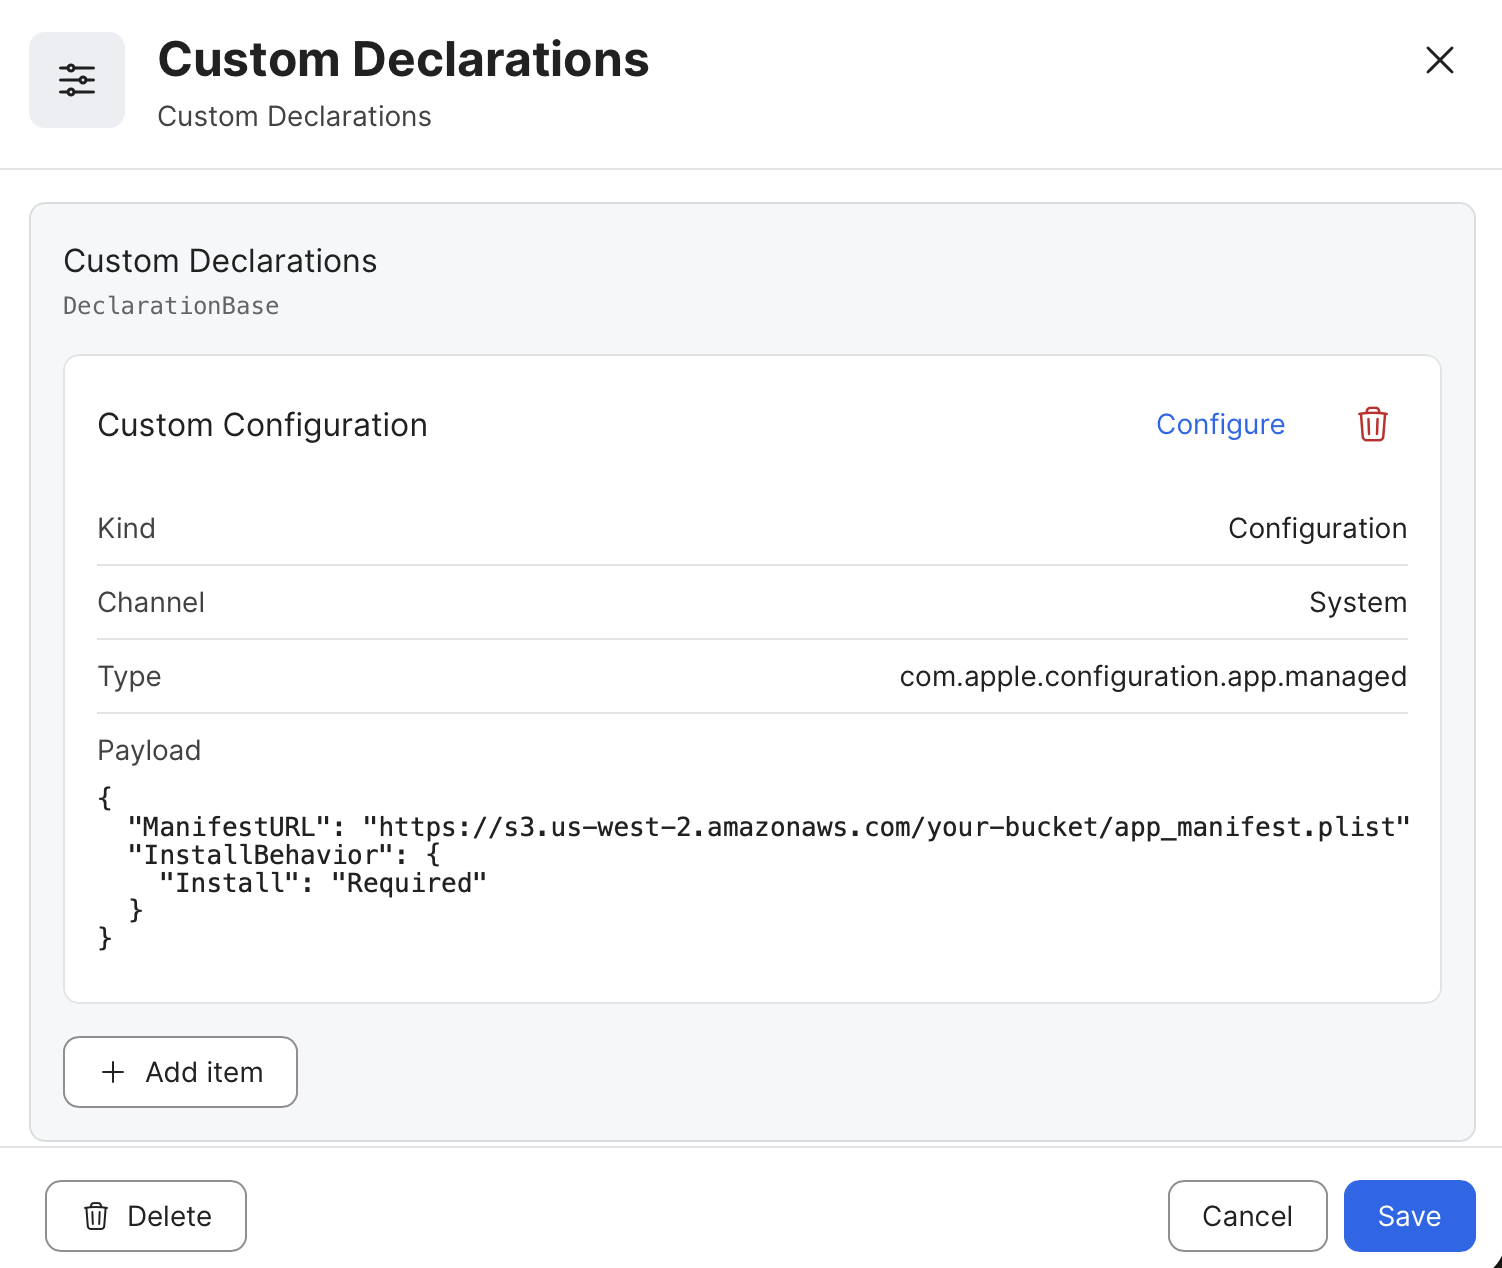Open Configure for Custom Configuration

coord(1220,424)
